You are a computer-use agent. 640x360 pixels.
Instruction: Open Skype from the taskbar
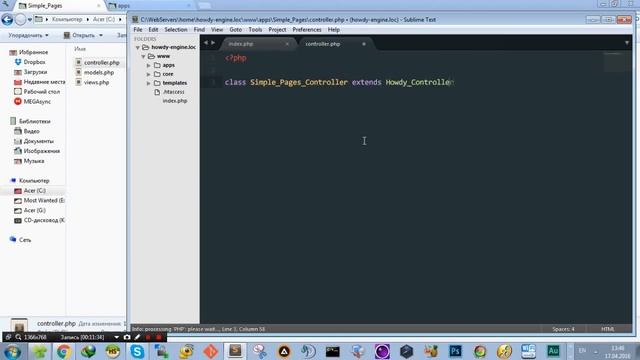point(137,351)
